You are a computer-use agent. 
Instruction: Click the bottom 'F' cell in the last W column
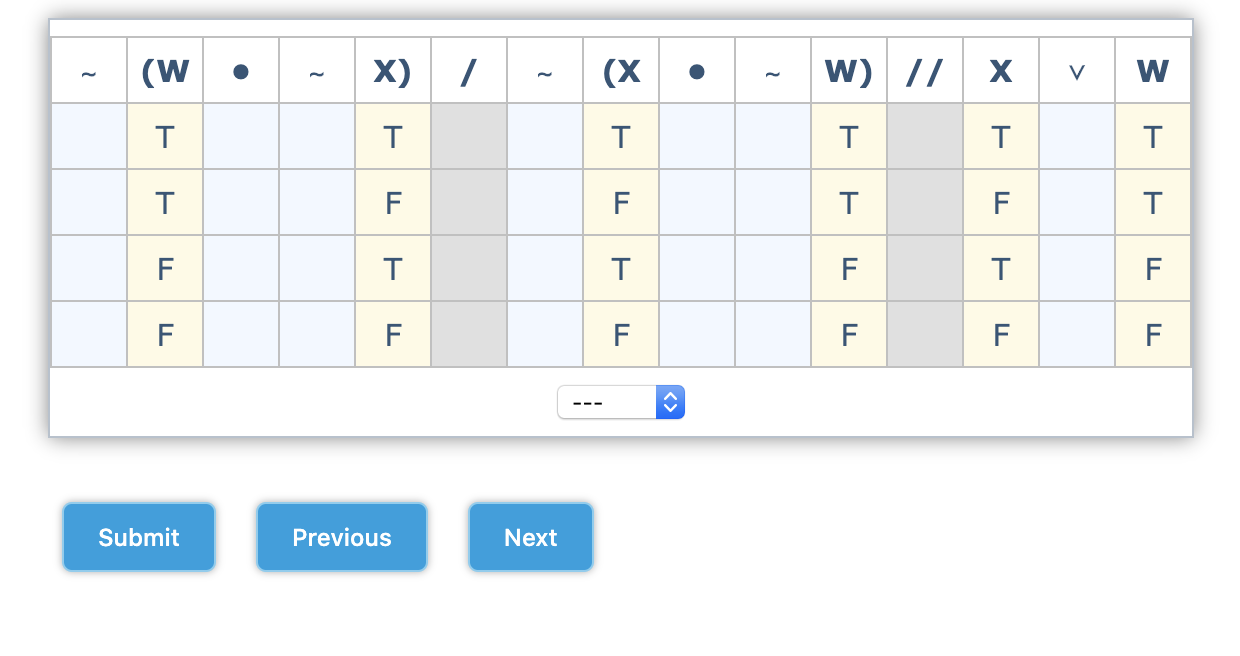point(1153,334)
